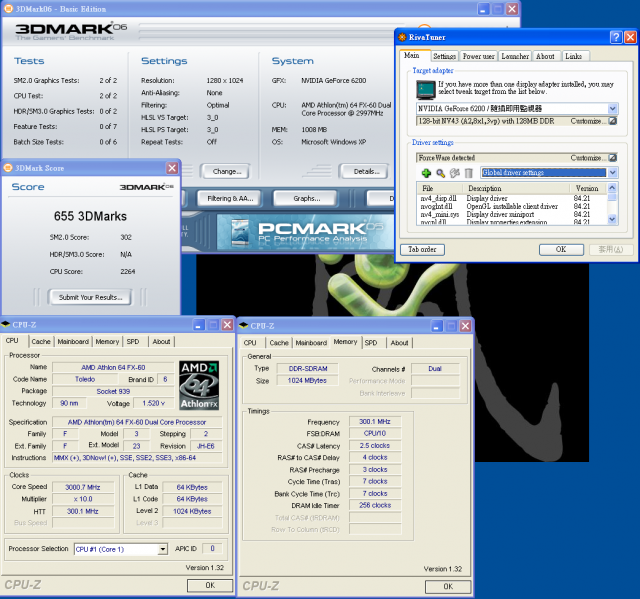This screenshot has width=640, height=599.
Task: Minimize the left CPU-Z window
Action: (x=198, y=325)
